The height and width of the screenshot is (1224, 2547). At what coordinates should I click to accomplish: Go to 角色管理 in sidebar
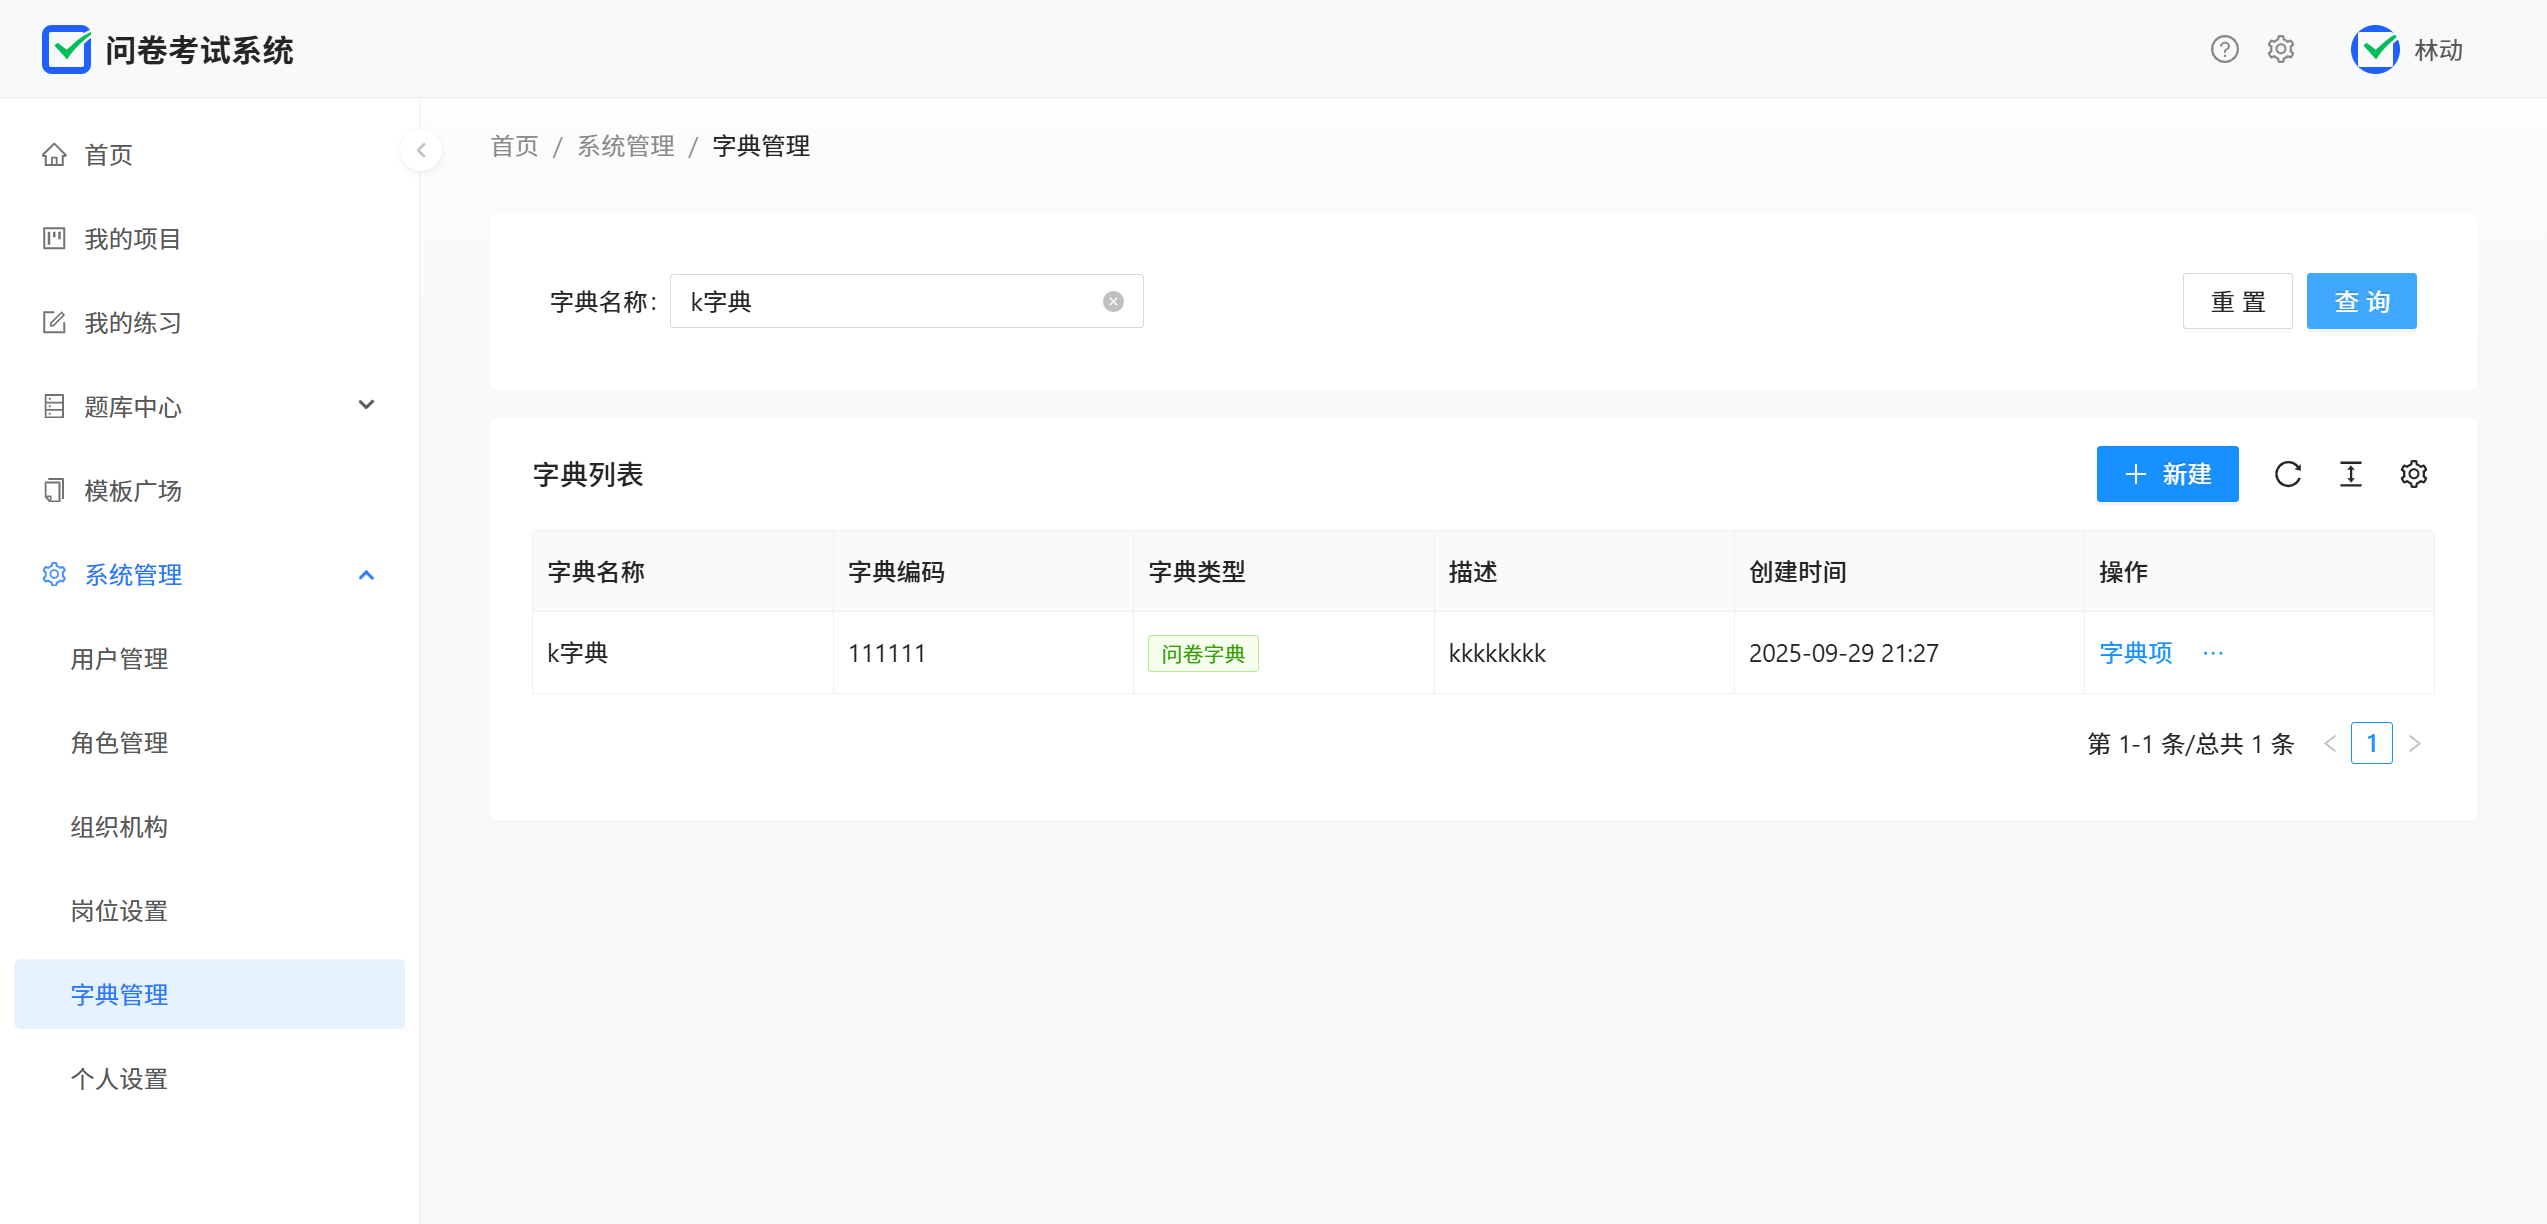tap(119, 743)
